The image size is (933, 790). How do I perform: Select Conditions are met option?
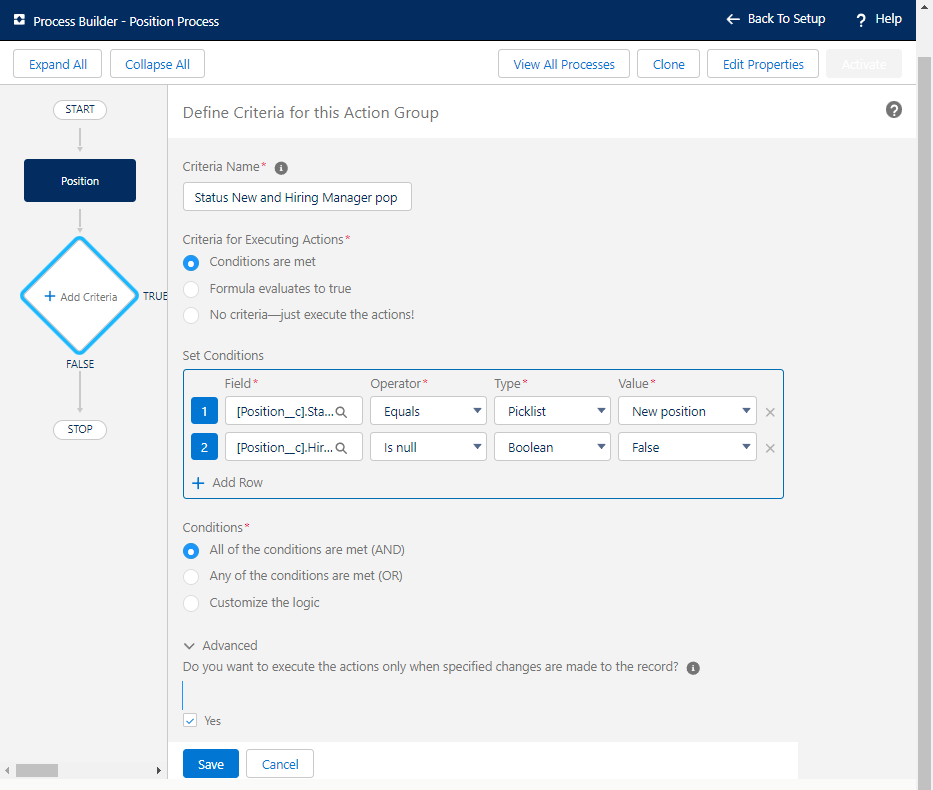(x=191, y=262)
